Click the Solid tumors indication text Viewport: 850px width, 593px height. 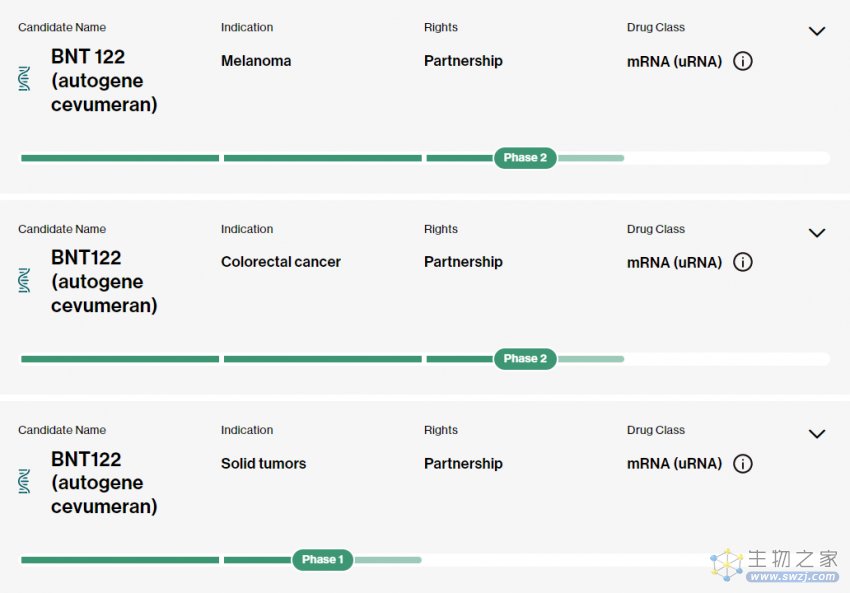click(263, 463)
